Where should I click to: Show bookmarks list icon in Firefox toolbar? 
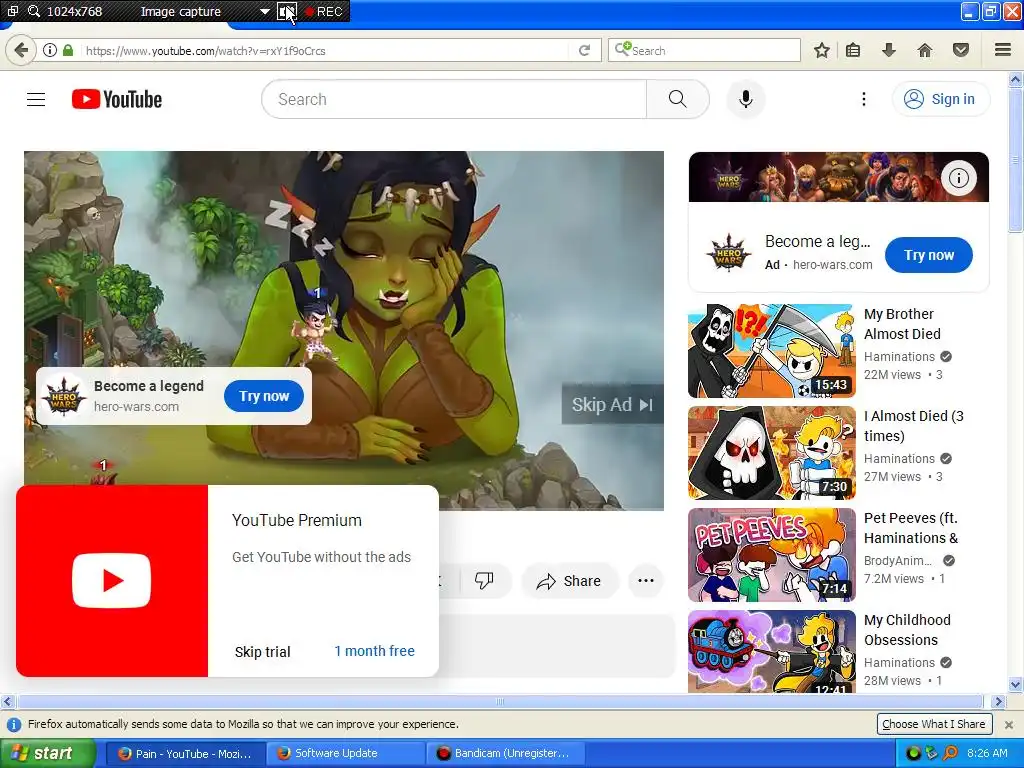coord(853,50)
